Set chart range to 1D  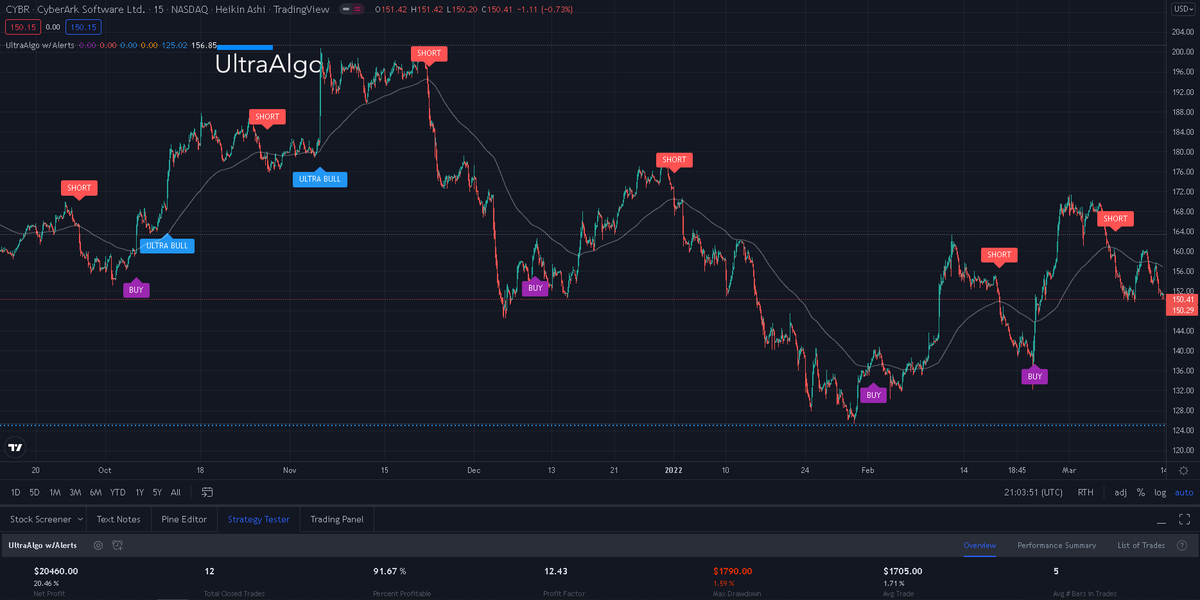tap(16, 492)
